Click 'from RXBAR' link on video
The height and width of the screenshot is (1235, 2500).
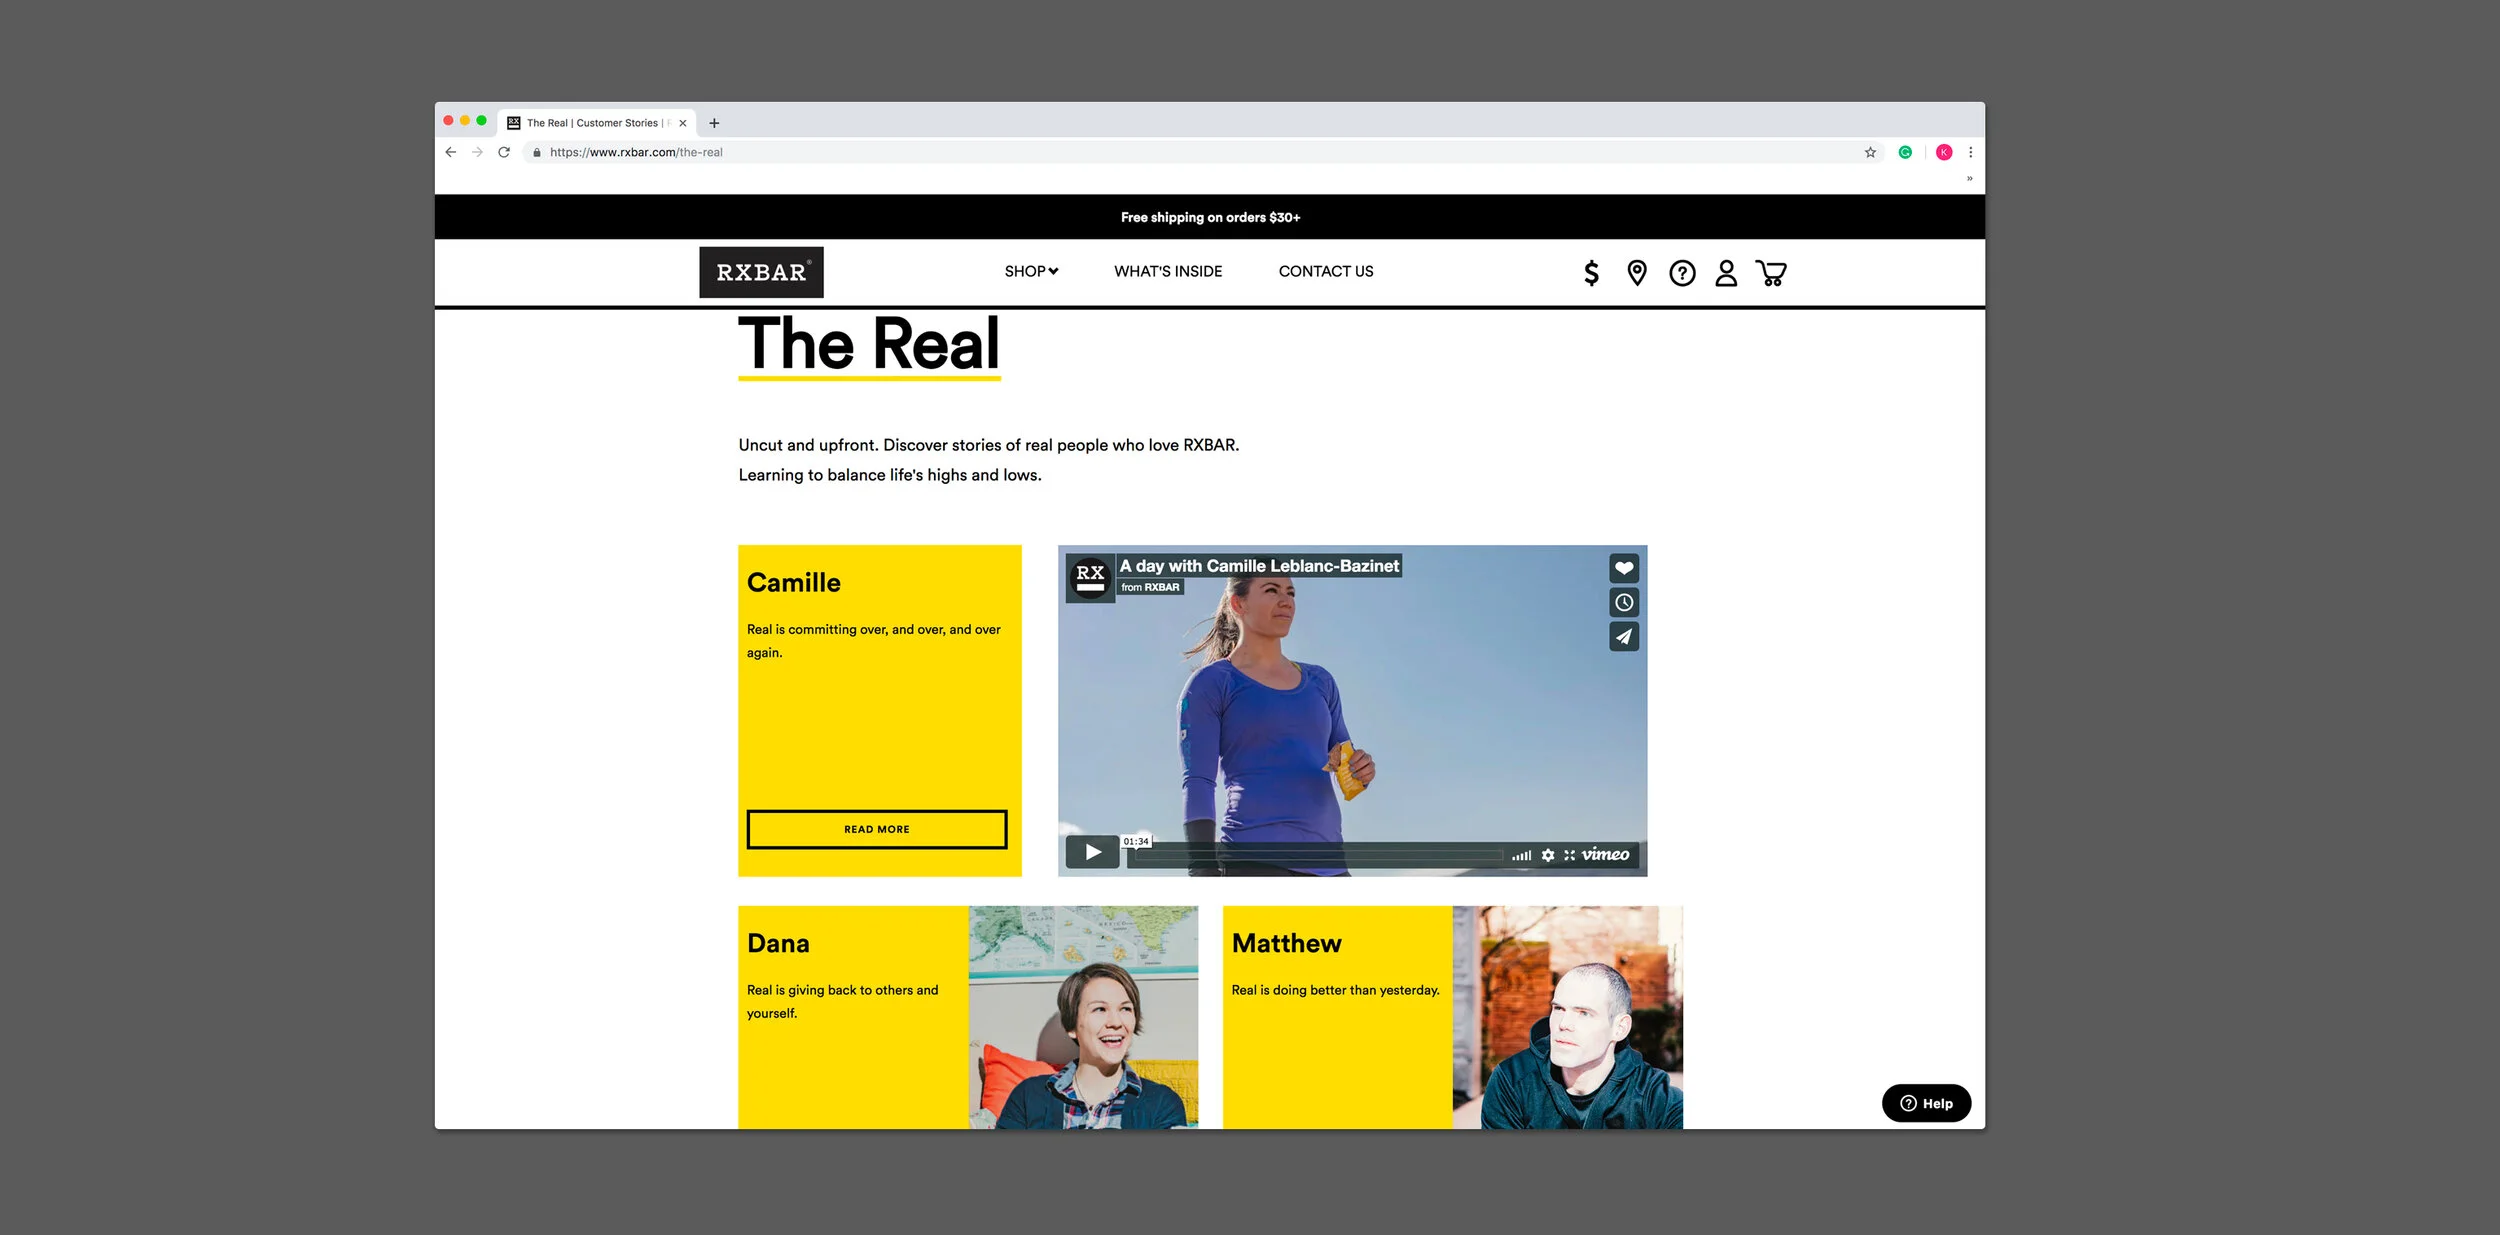click(x=1150, y=587)
